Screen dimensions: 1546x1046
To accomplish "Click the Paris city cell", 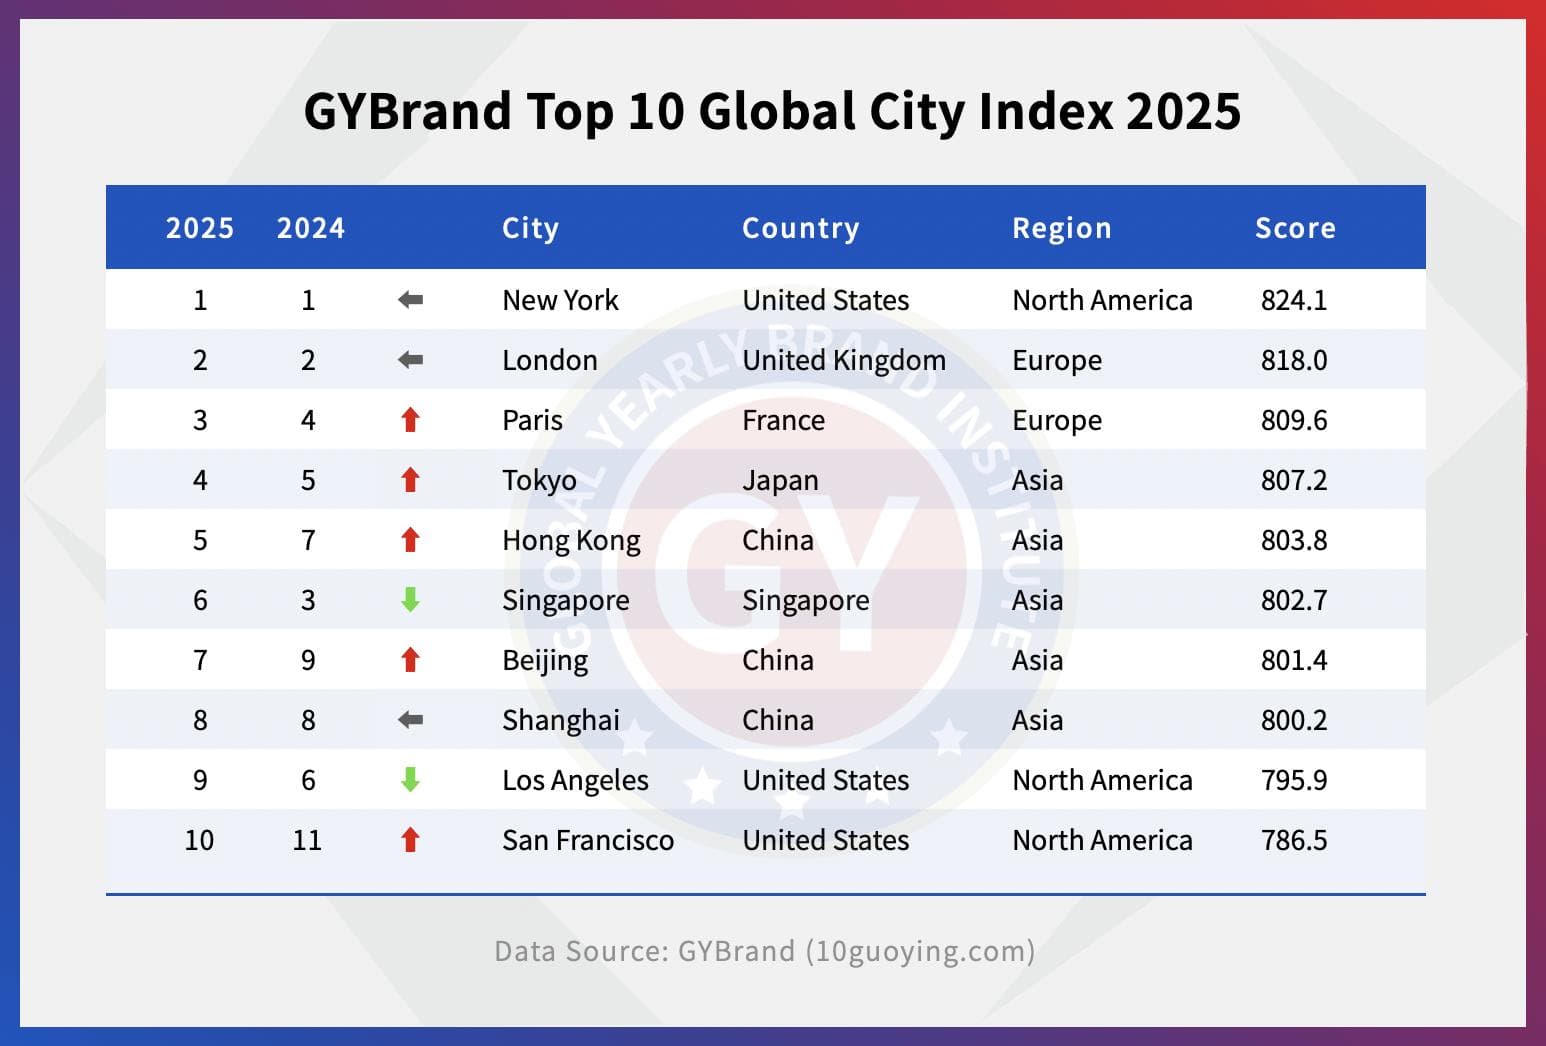I will click(x=532, y=420).
